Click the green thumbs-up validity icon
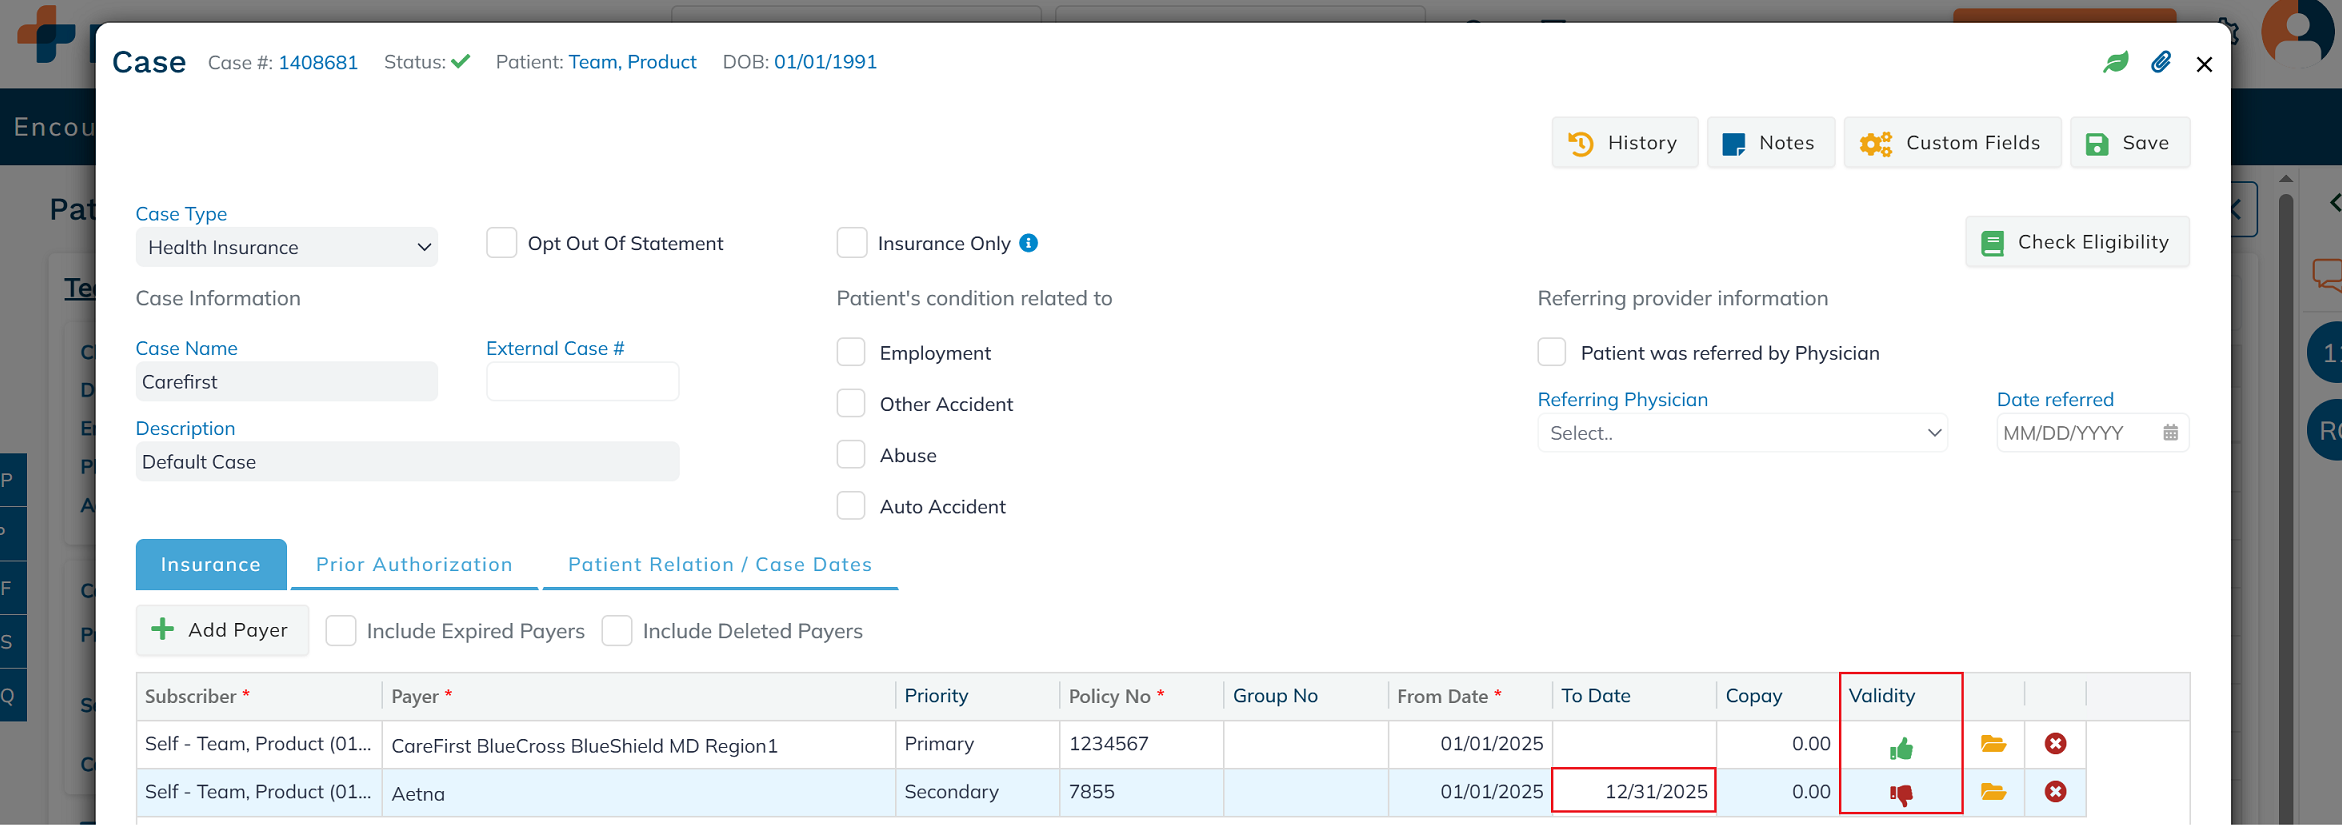2342x825 pixels. click(x=1901, y=748)
